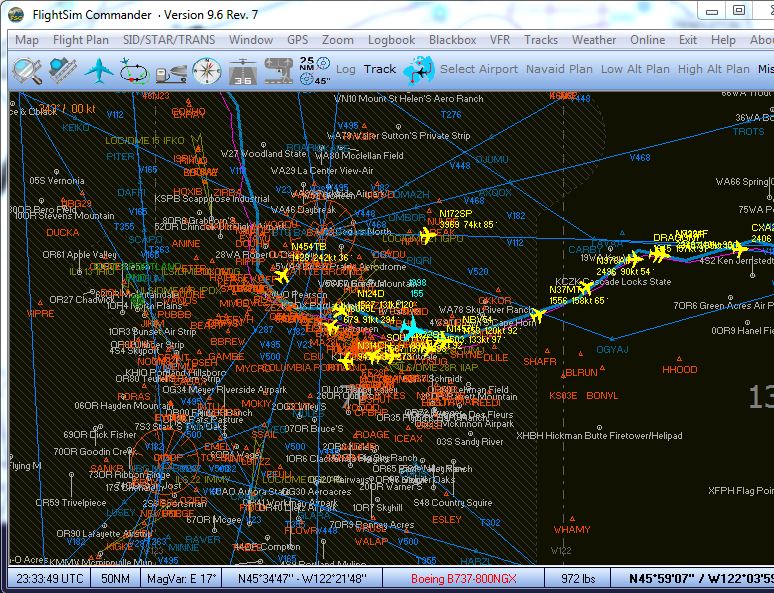Click the runway 36 approach icon

(x=243, y=72)
